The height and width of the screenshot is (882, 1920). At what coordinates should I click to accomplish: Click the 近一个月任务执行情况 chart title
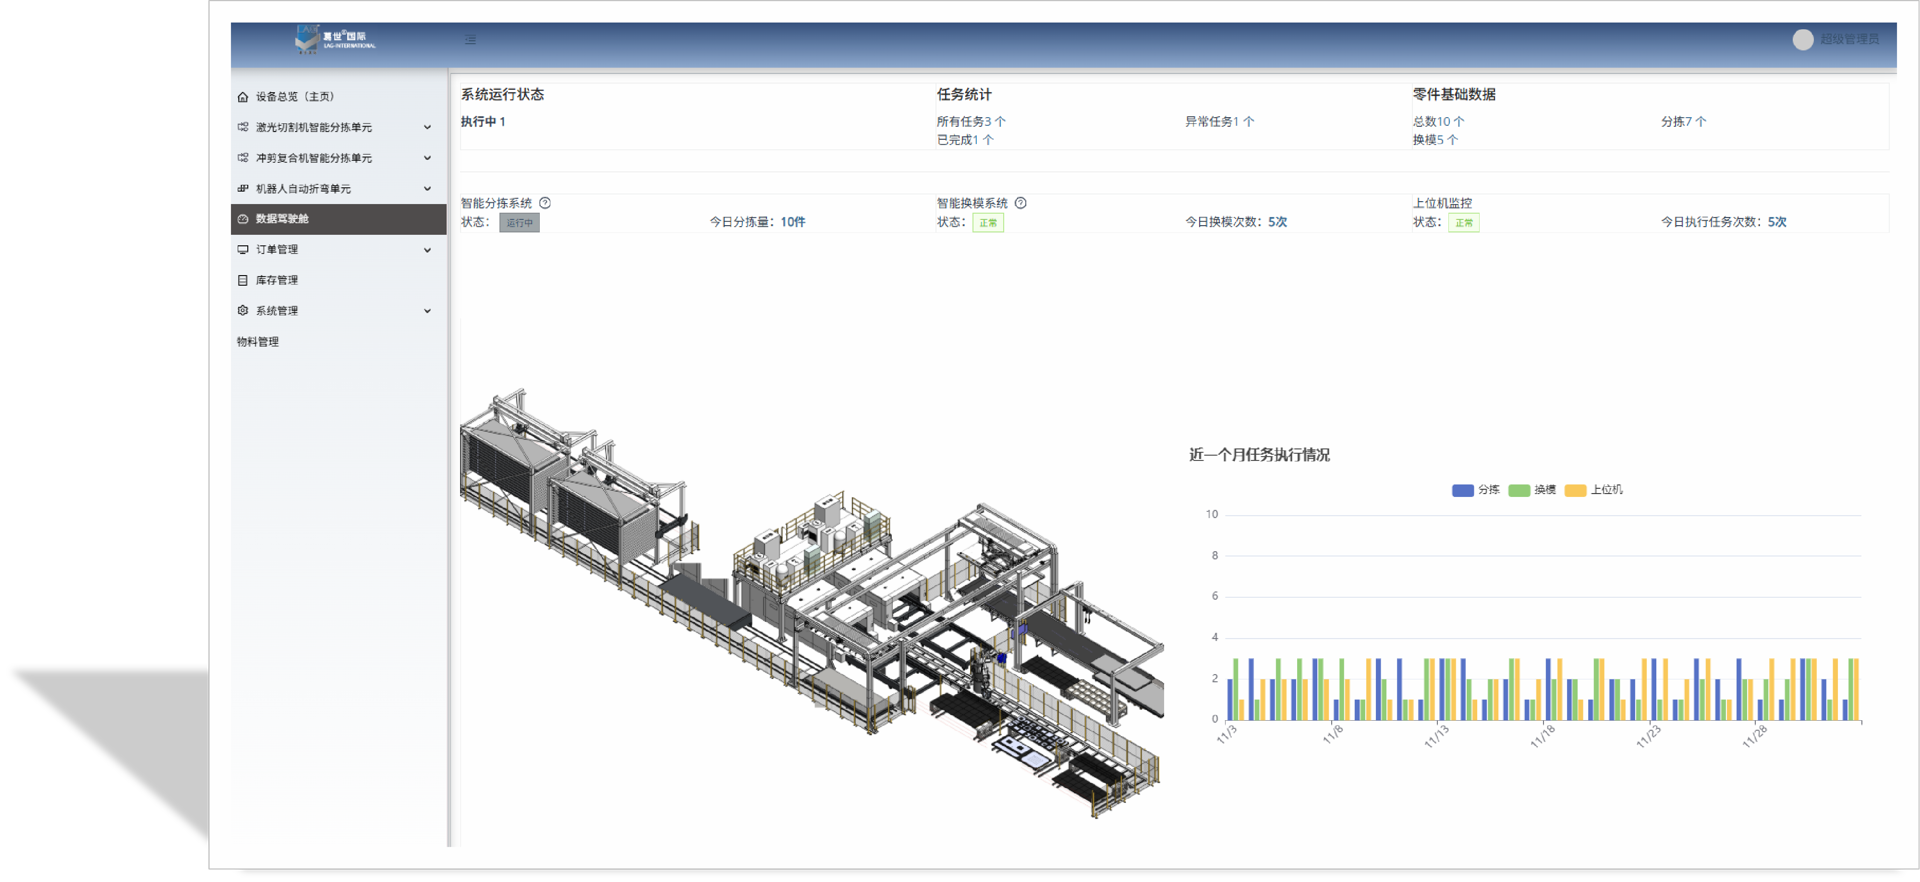(x=1259, y=455)
